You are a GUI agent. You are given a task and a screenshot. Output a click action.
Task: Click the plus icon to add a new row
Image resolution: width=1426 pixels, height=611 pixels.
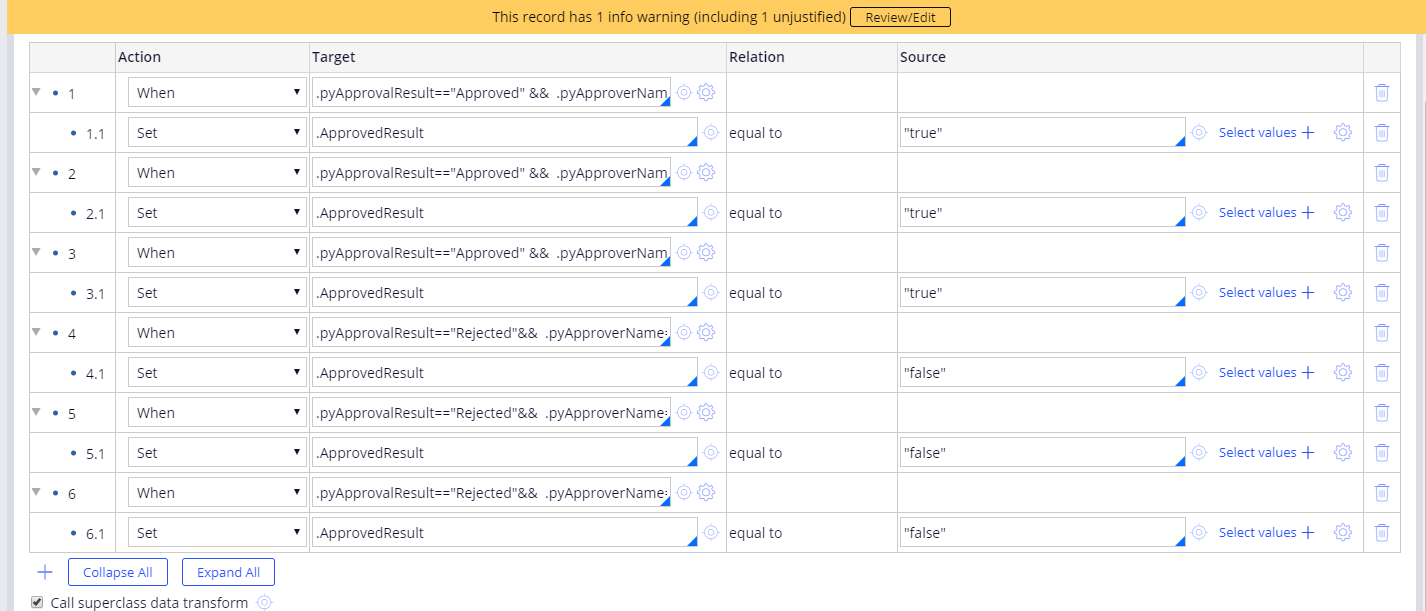pos(44,572)
